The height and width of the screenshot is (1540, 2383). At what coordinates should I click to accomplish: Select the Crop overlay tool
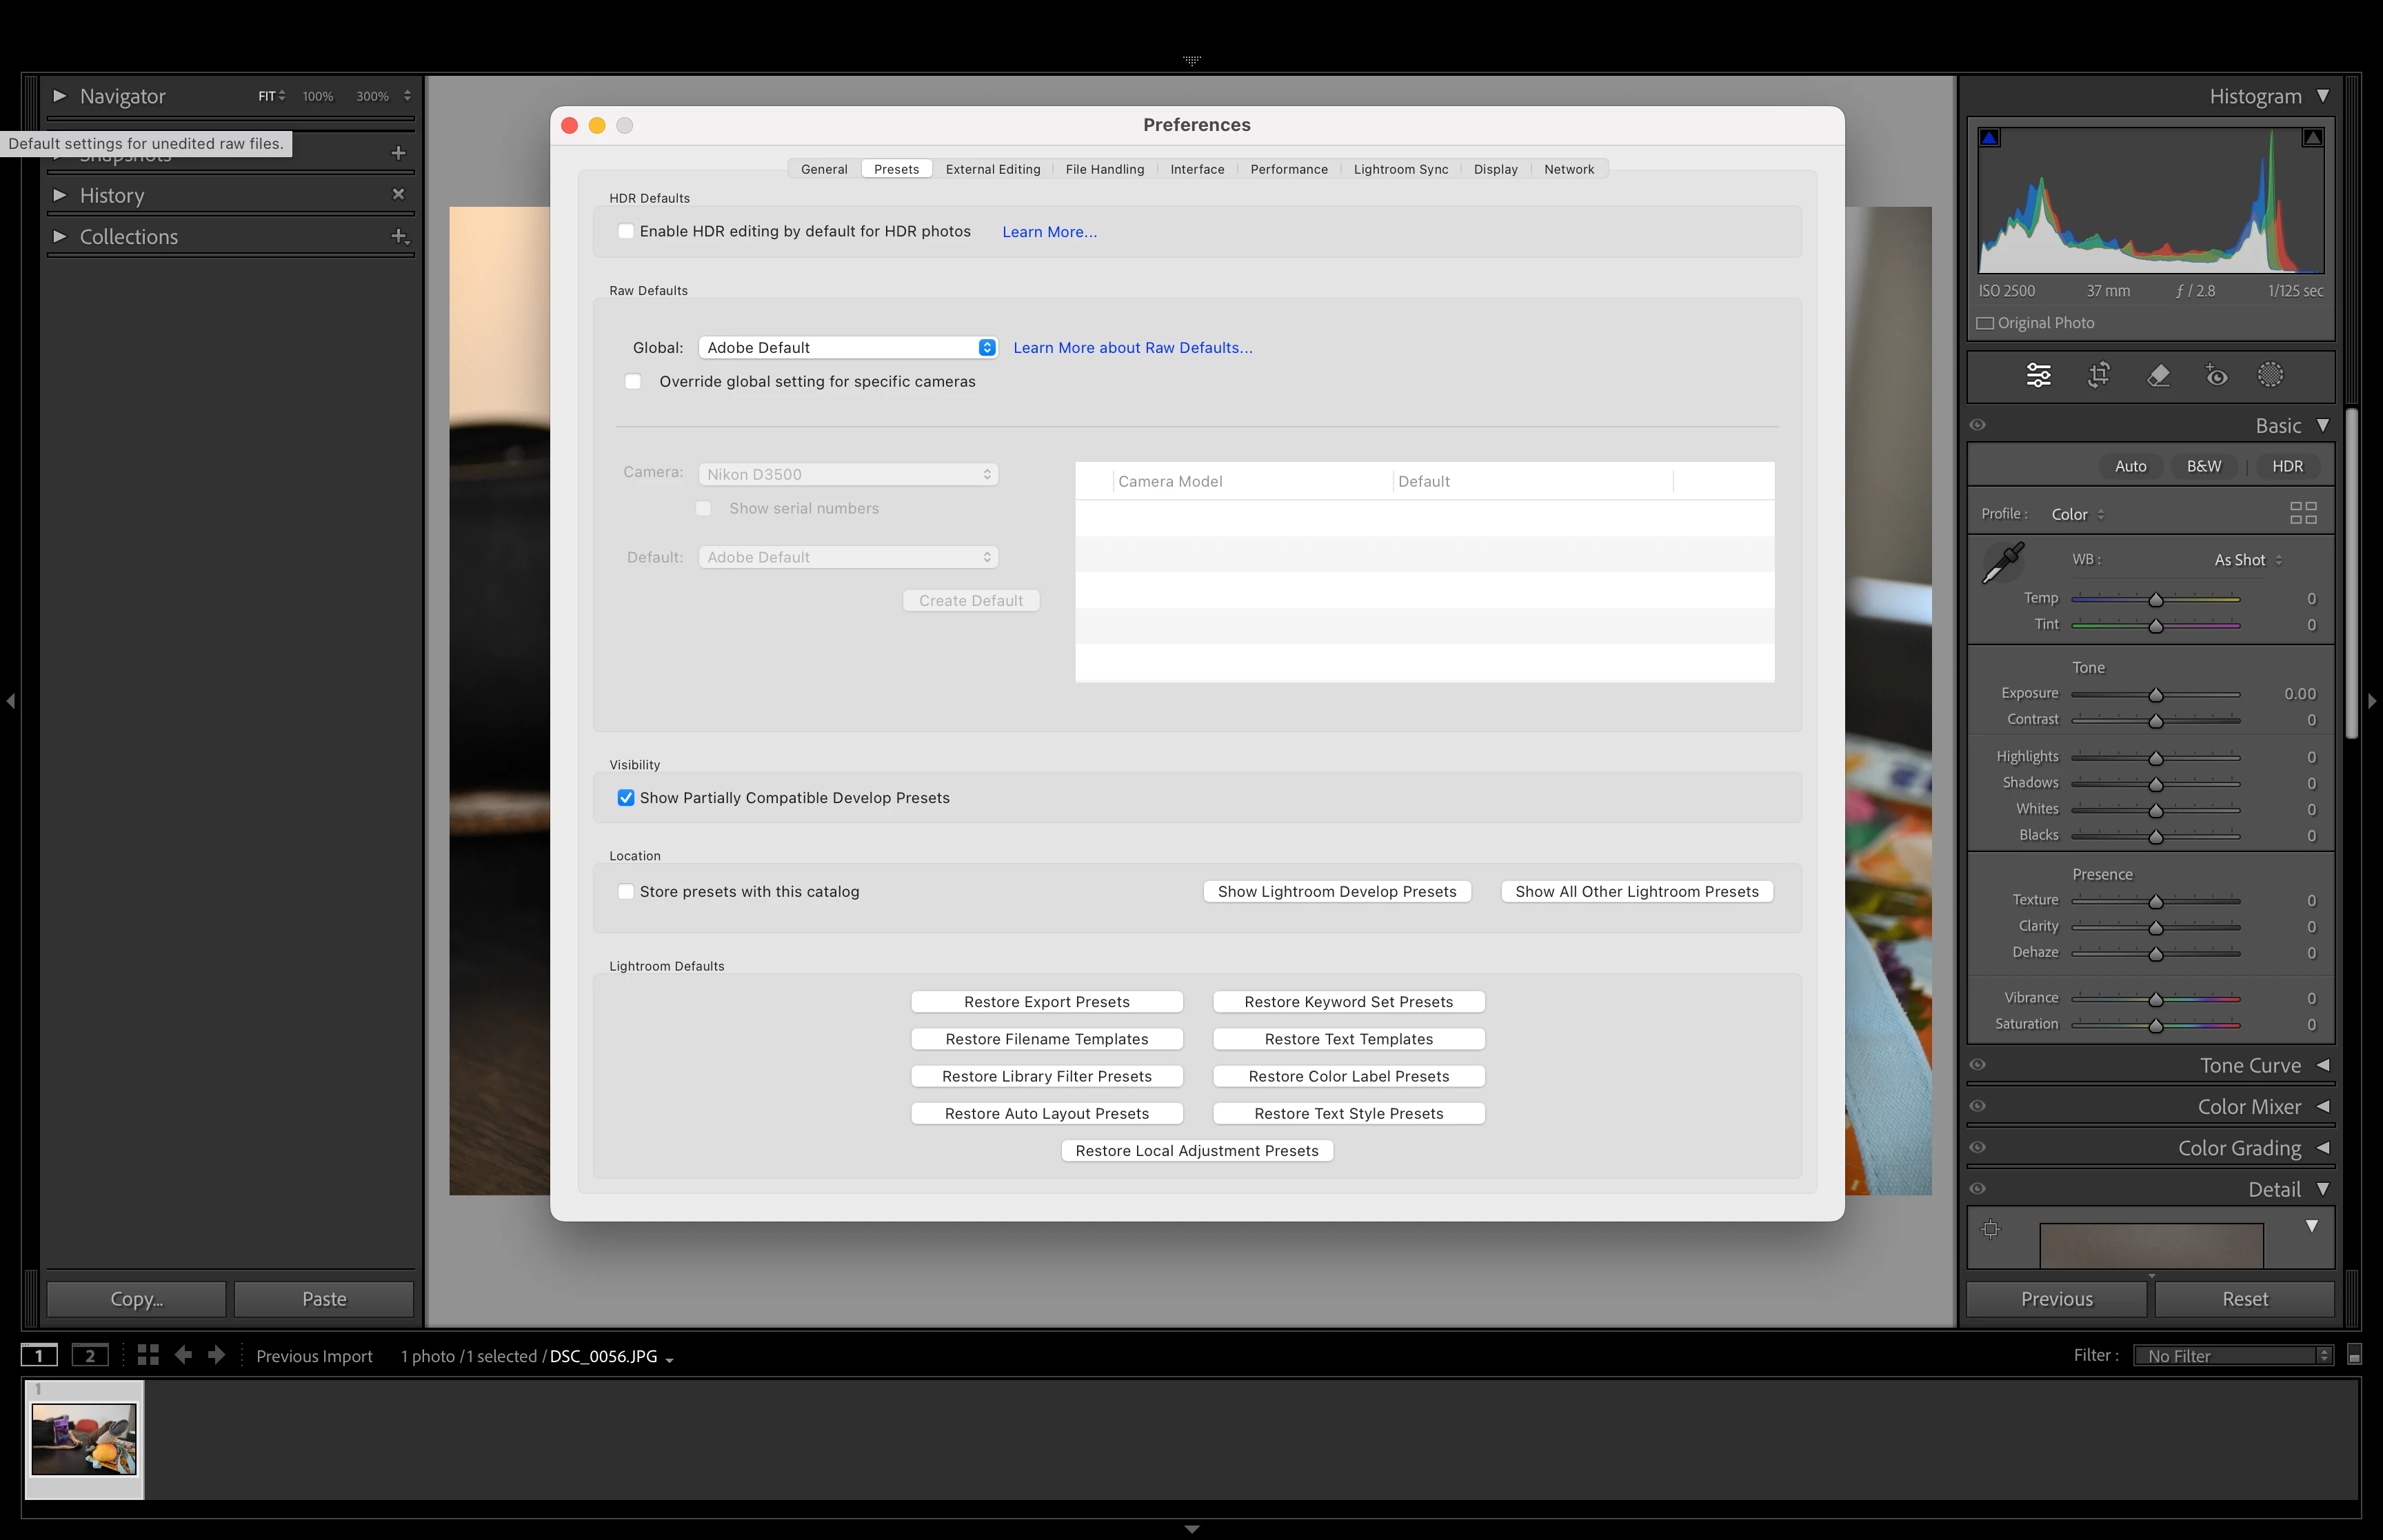coord(2098,375)
